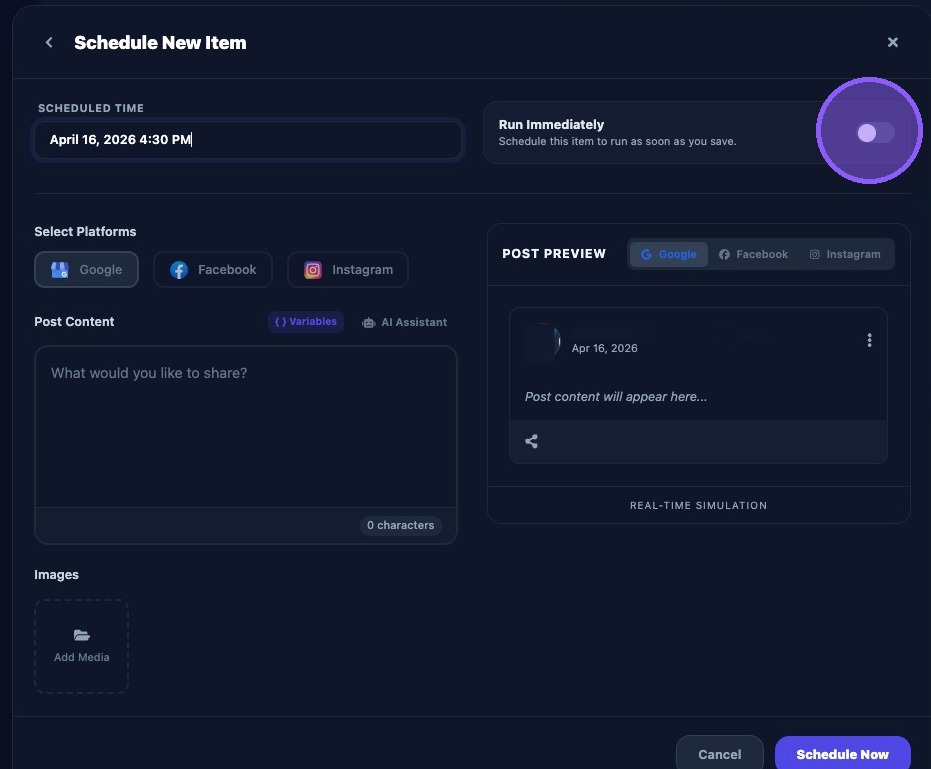
Task: Select the Google platform button
Action: click(87, 270)
